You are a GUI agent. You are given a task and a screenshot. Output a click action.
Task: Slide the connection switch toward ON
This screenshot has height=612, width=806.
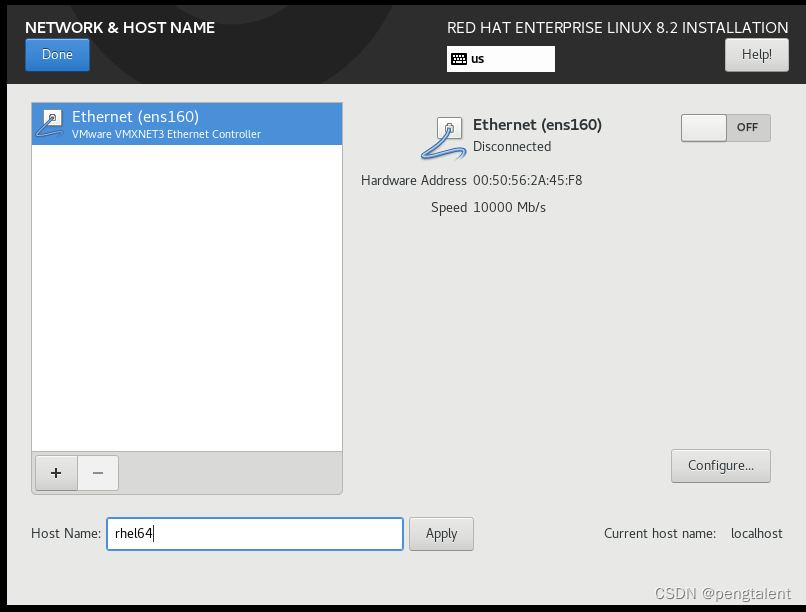(703, 127)
